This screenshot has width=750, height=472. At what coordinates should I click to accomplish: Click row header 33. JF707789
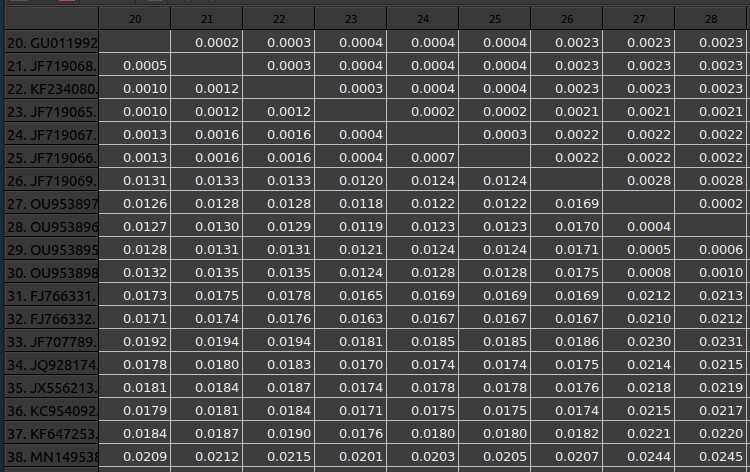coord(52,341)
